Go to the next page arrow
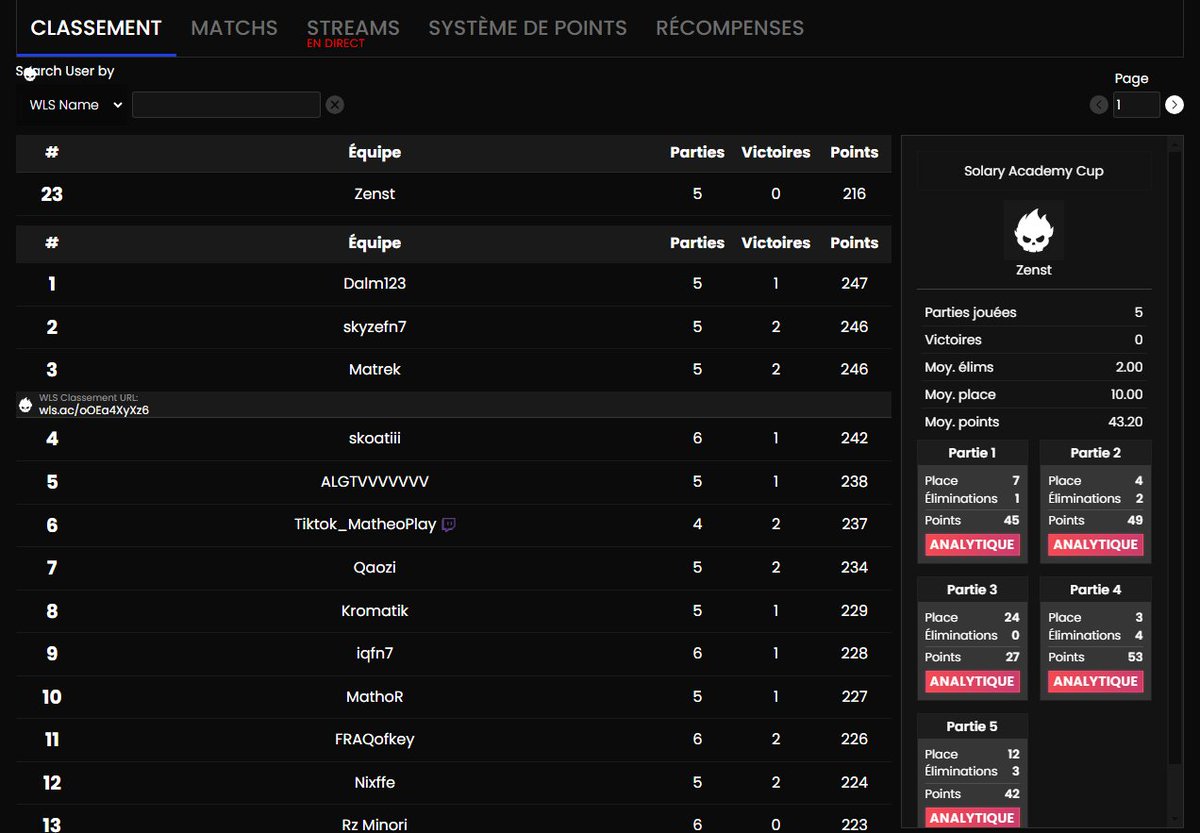Image resolution: width=1200 pixels, height=833 pixels. coord(1174,105)
